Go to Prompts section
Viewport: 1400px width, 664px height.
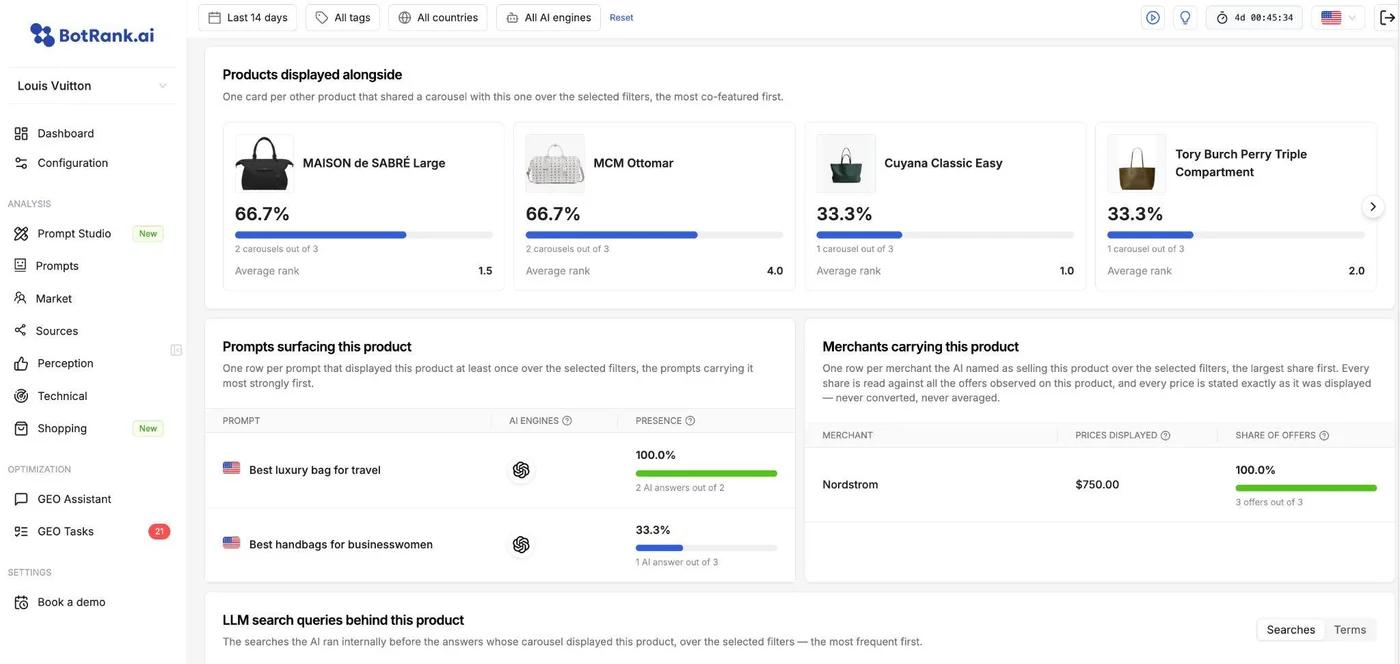pos(58,266)
